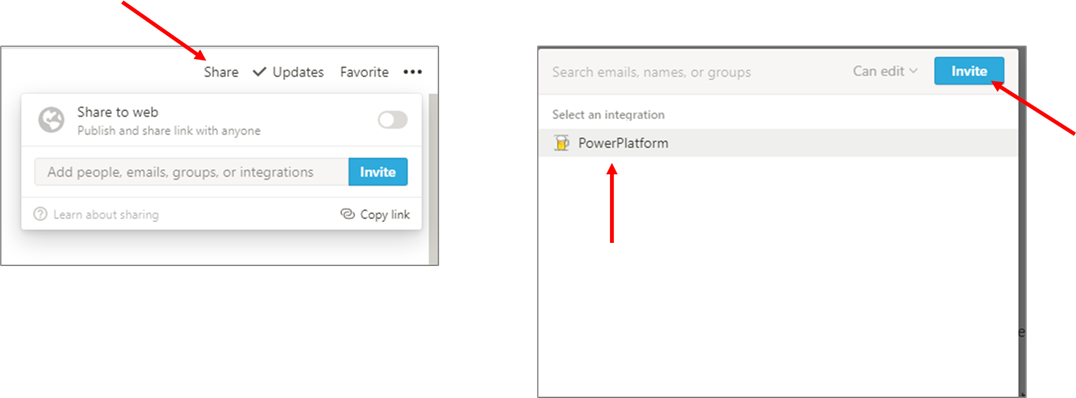This screenshot has height=398, width=1076.
Task: Click Copy link
Action: click(385, 215)
